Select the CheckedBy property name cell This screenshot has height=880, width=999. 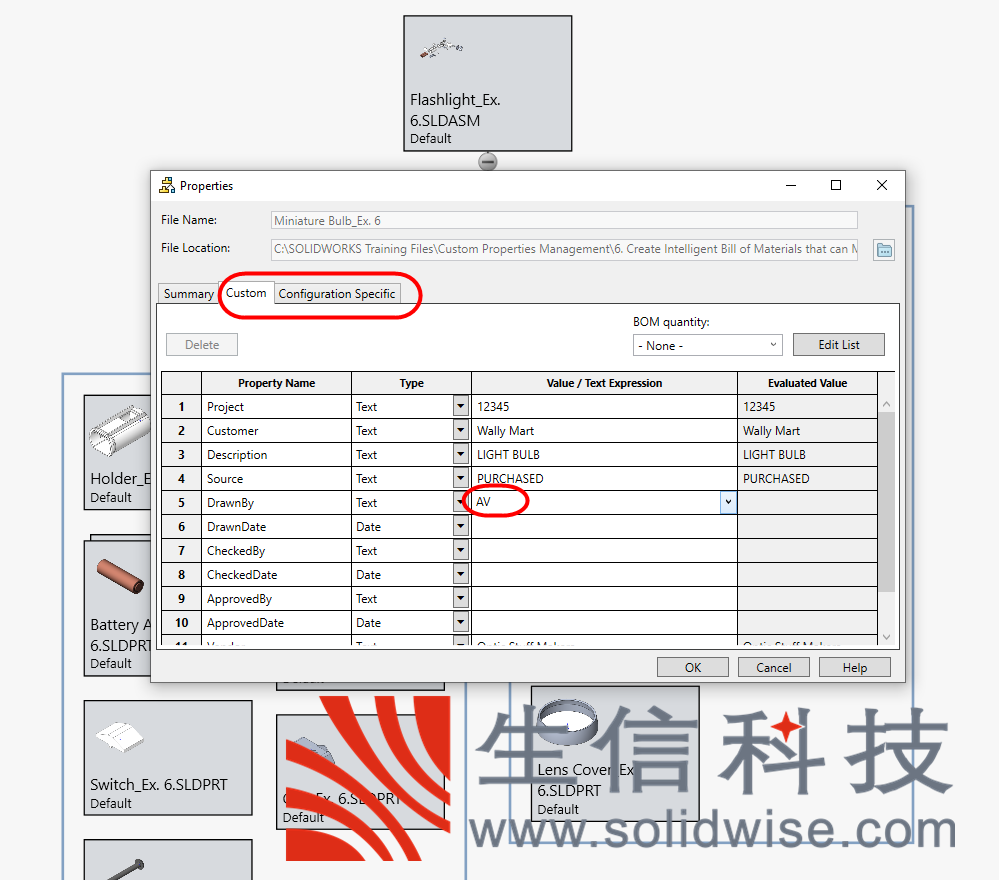click(x=276, y=551)
